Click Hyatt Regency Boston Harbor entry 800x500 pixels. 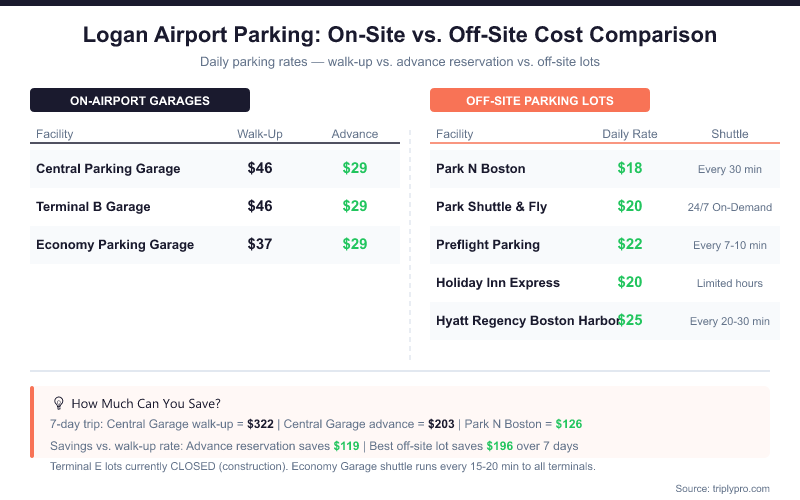pyautogui.click(x=526, y=321)
